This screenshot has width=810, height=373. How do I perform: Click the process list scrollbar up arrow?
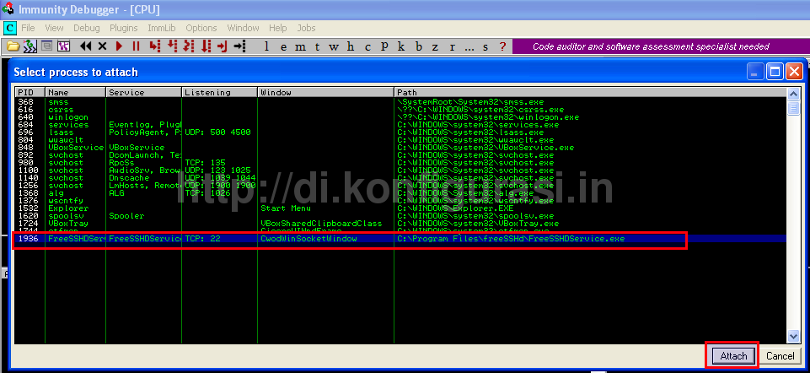(794, 94)
